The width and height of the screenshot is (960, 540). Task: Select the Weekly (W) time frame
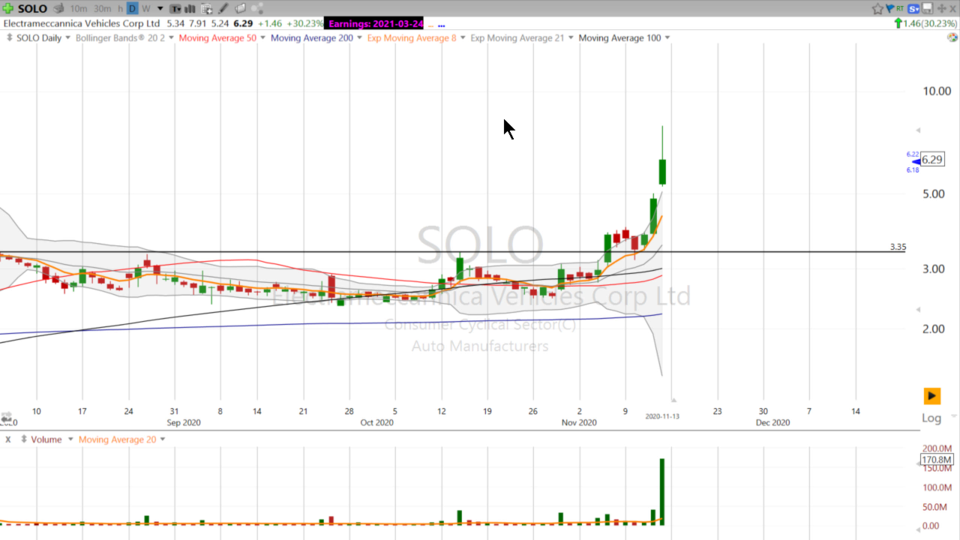(146, 9)
